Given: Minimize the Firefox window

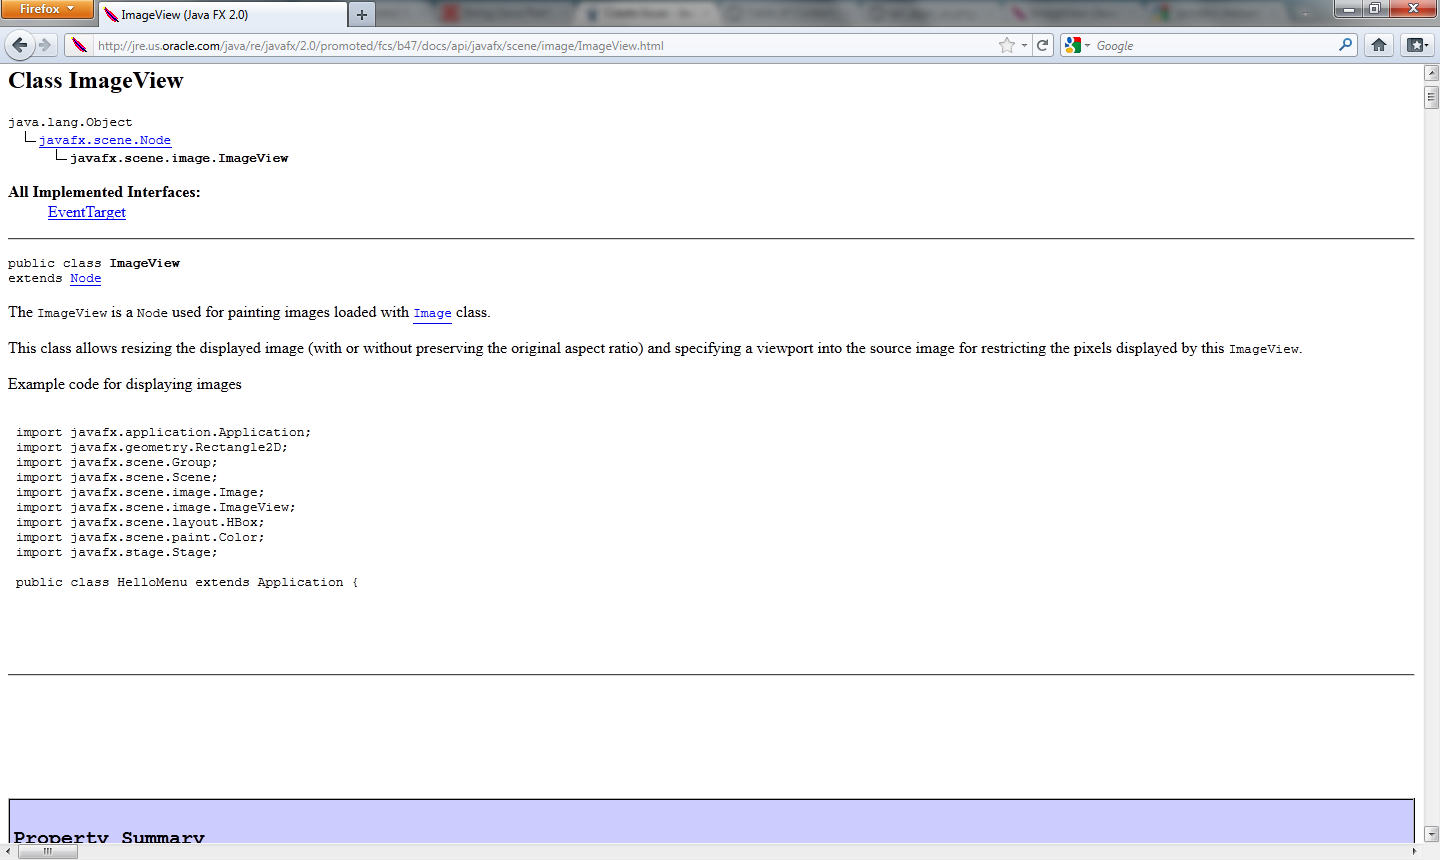Looking at the screenshot, I should coord(1349,9).
